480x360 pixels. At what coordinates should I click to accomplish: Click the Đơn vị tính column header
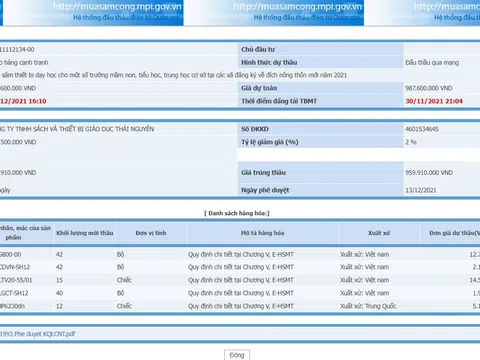[x=151, y=233]
